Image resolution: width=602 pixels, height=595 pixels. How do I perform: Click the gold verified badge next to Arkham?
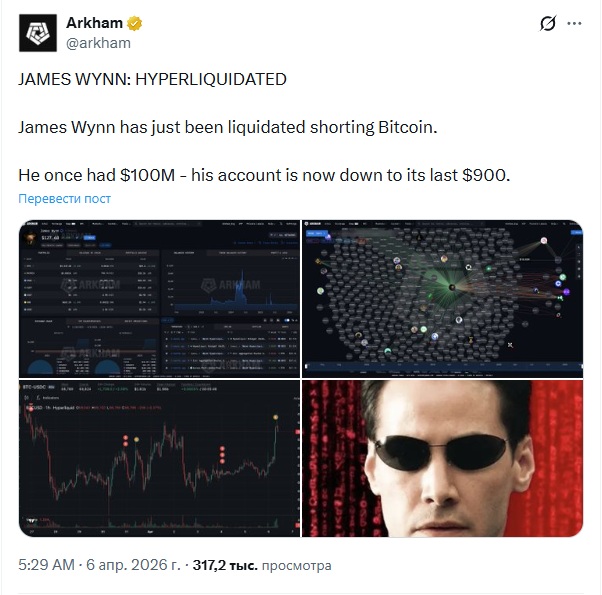pos(134,23)
